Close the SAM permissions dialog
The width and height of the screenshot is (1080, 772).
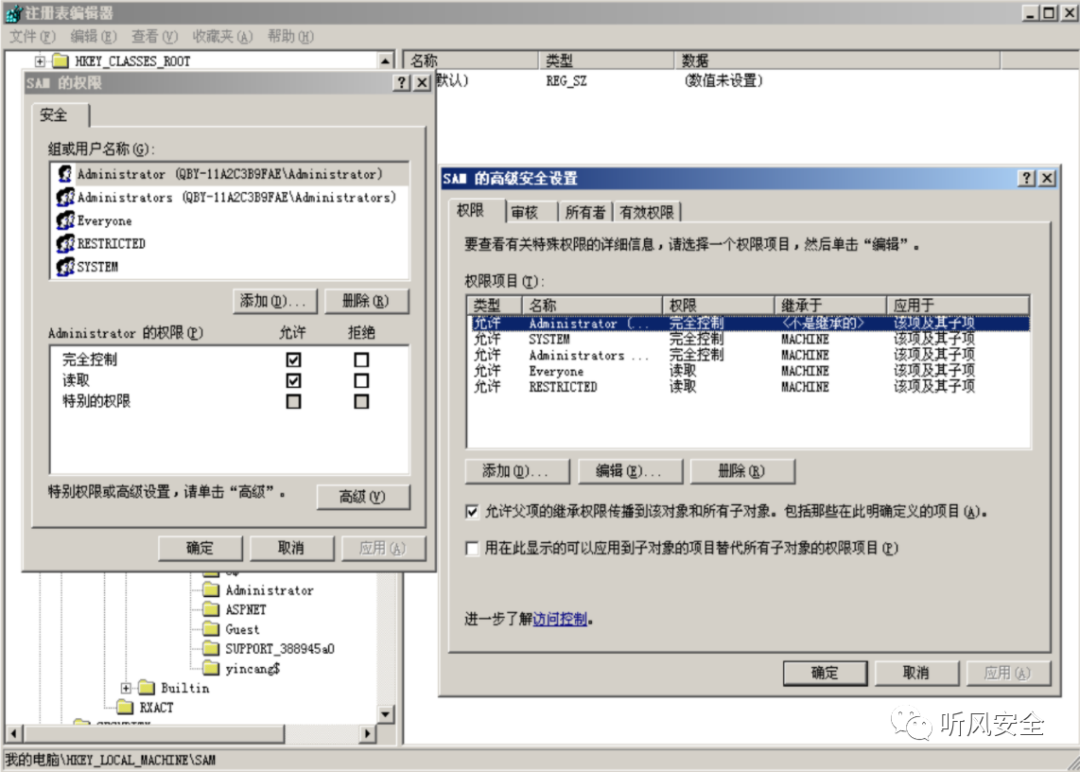click(x=422, y=83)
